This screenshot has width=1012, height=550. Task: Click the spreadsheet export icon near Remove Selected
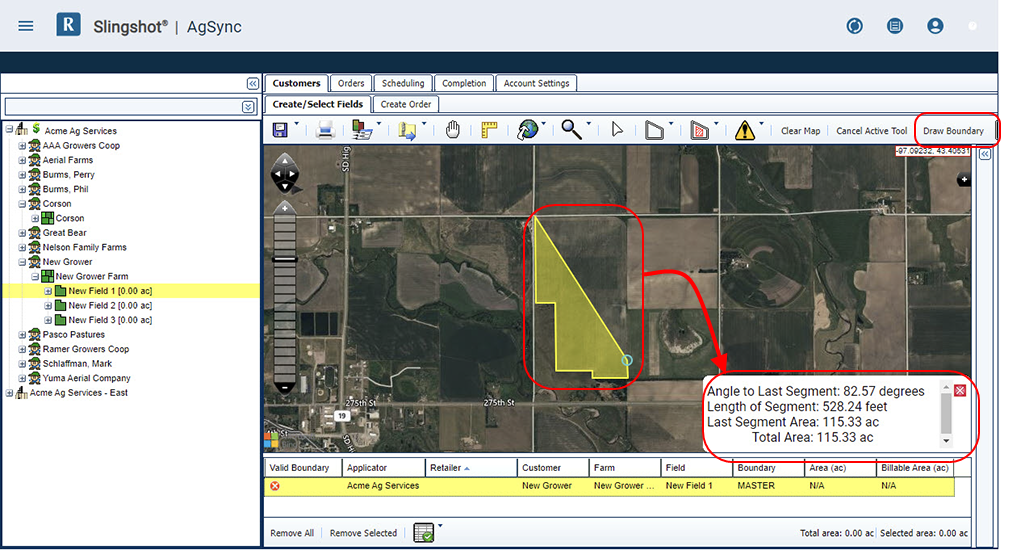(423, 533)
